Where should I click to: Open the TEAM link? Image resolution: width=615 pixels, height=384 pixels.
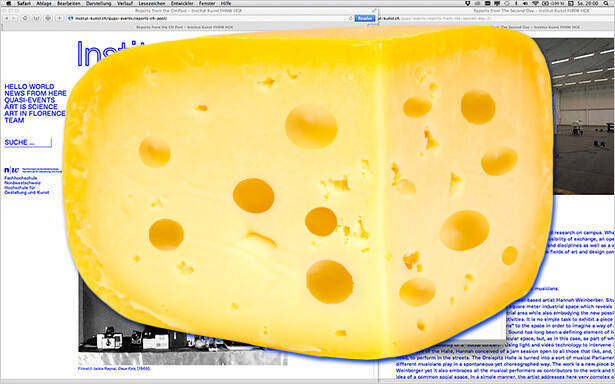click(x=14, y=120)
